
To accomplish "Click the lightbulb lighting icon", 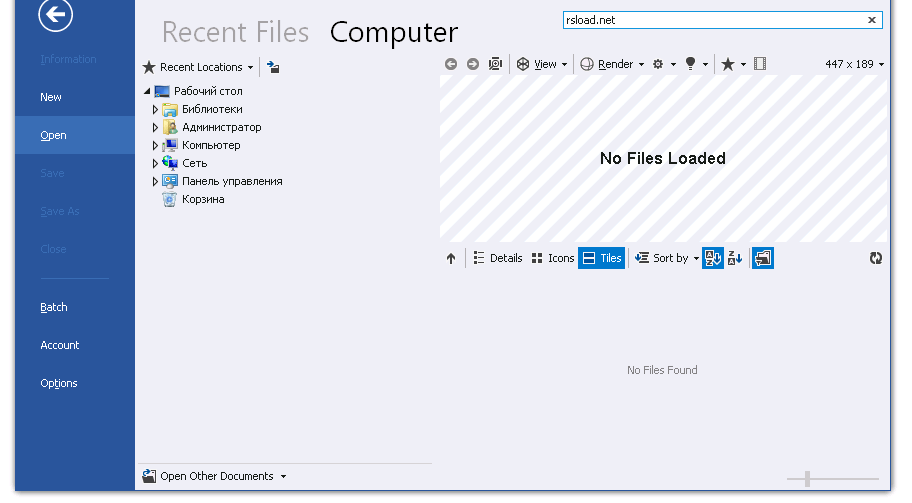I will pos(690,64).
